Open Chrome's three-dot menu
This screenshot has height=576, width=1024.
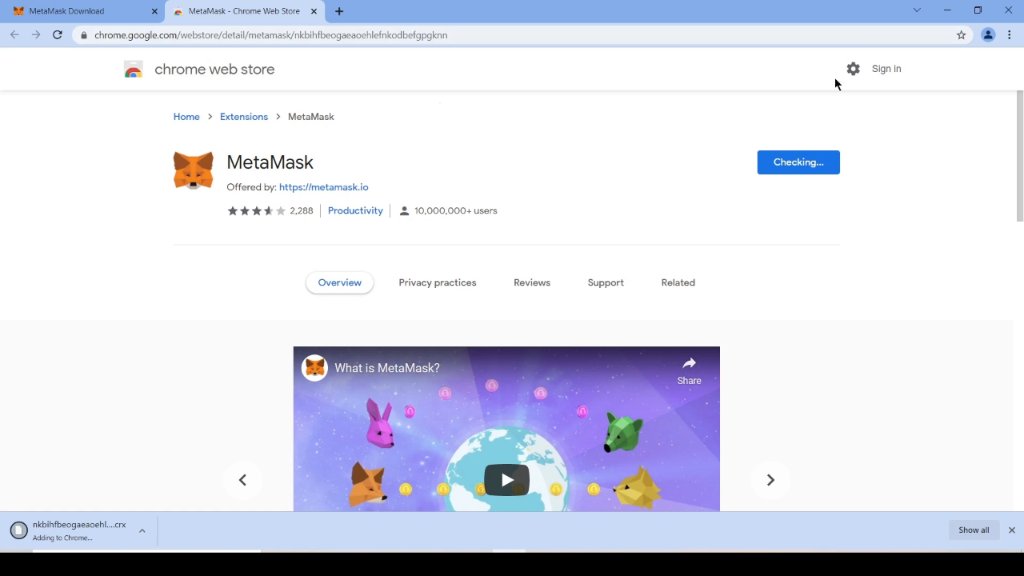pyautogui.click(x=1010, y=35)
